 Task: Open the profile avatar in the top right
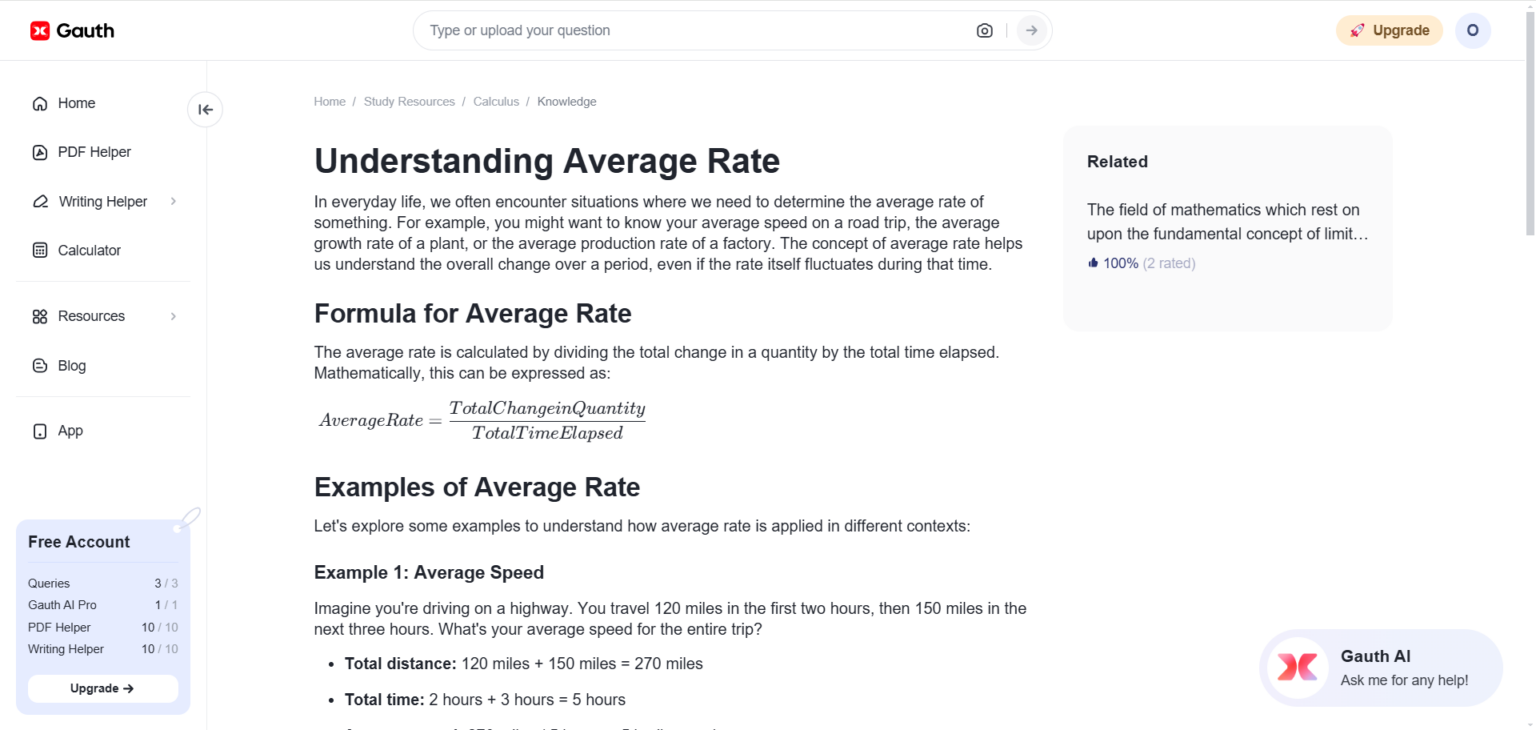tap(1472, 30)
